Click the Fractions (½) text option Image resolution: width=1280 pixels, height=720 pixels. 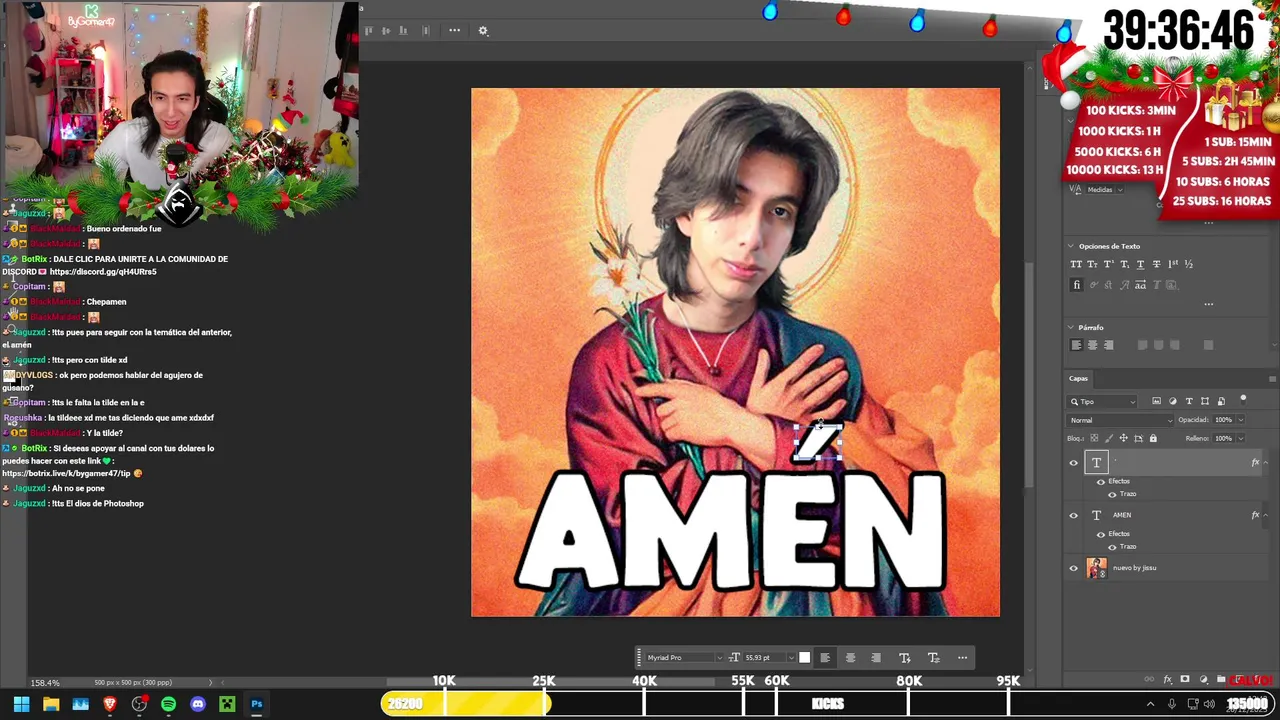point(1188,264)
